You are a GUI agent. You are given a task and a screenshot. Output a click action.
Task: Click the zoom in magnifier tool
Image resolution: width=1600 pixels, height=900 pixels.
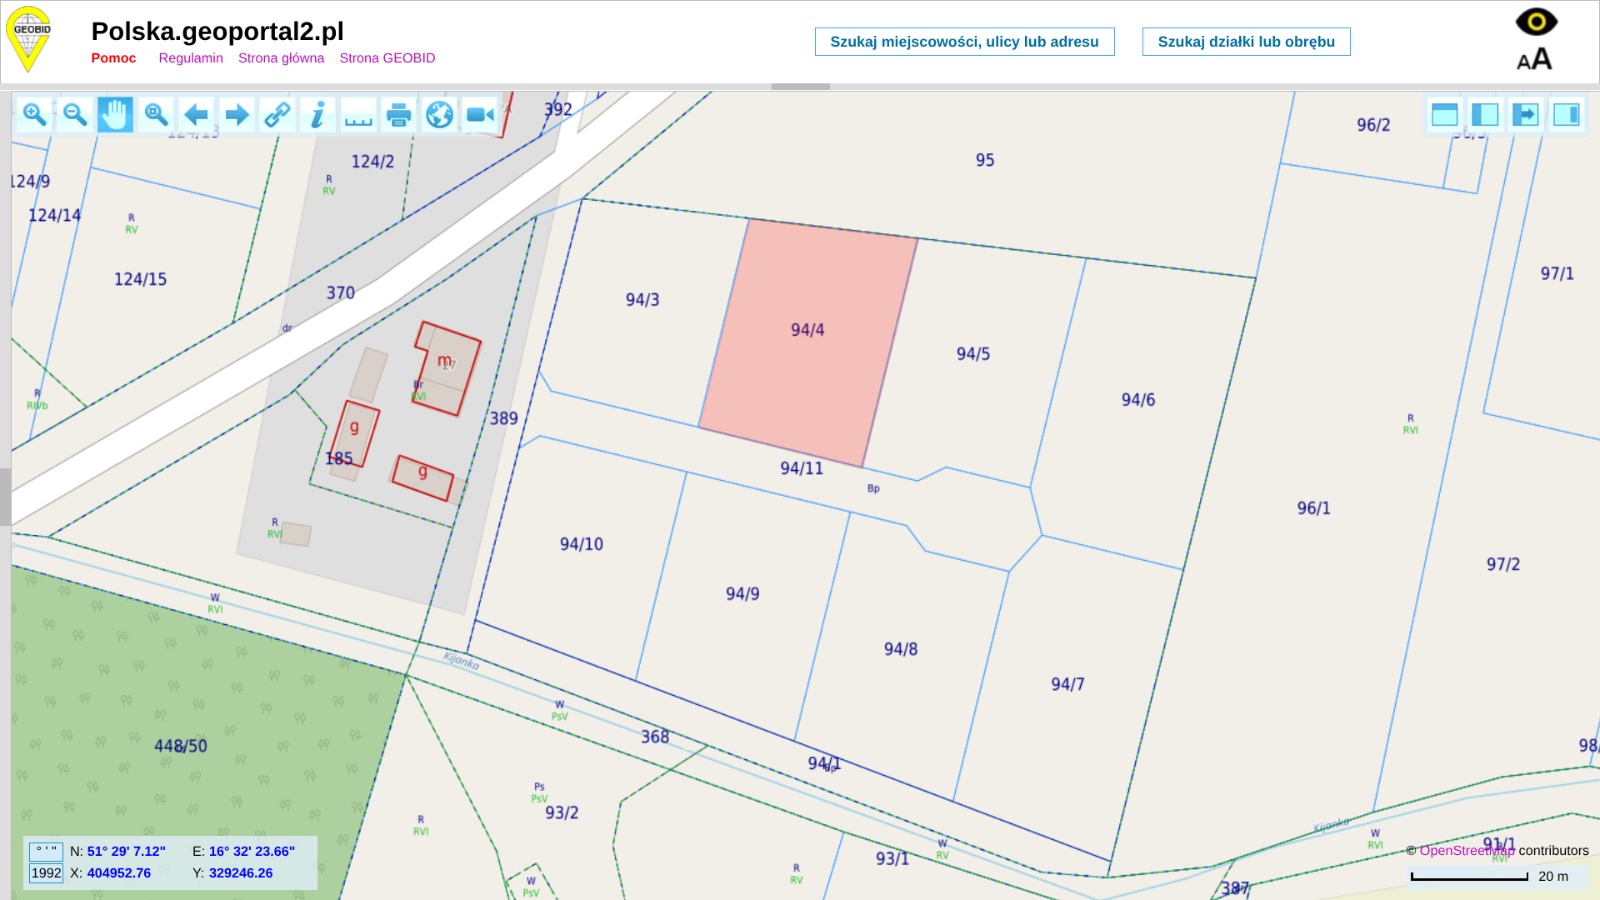pyautogui.click(x=34, y=115)
